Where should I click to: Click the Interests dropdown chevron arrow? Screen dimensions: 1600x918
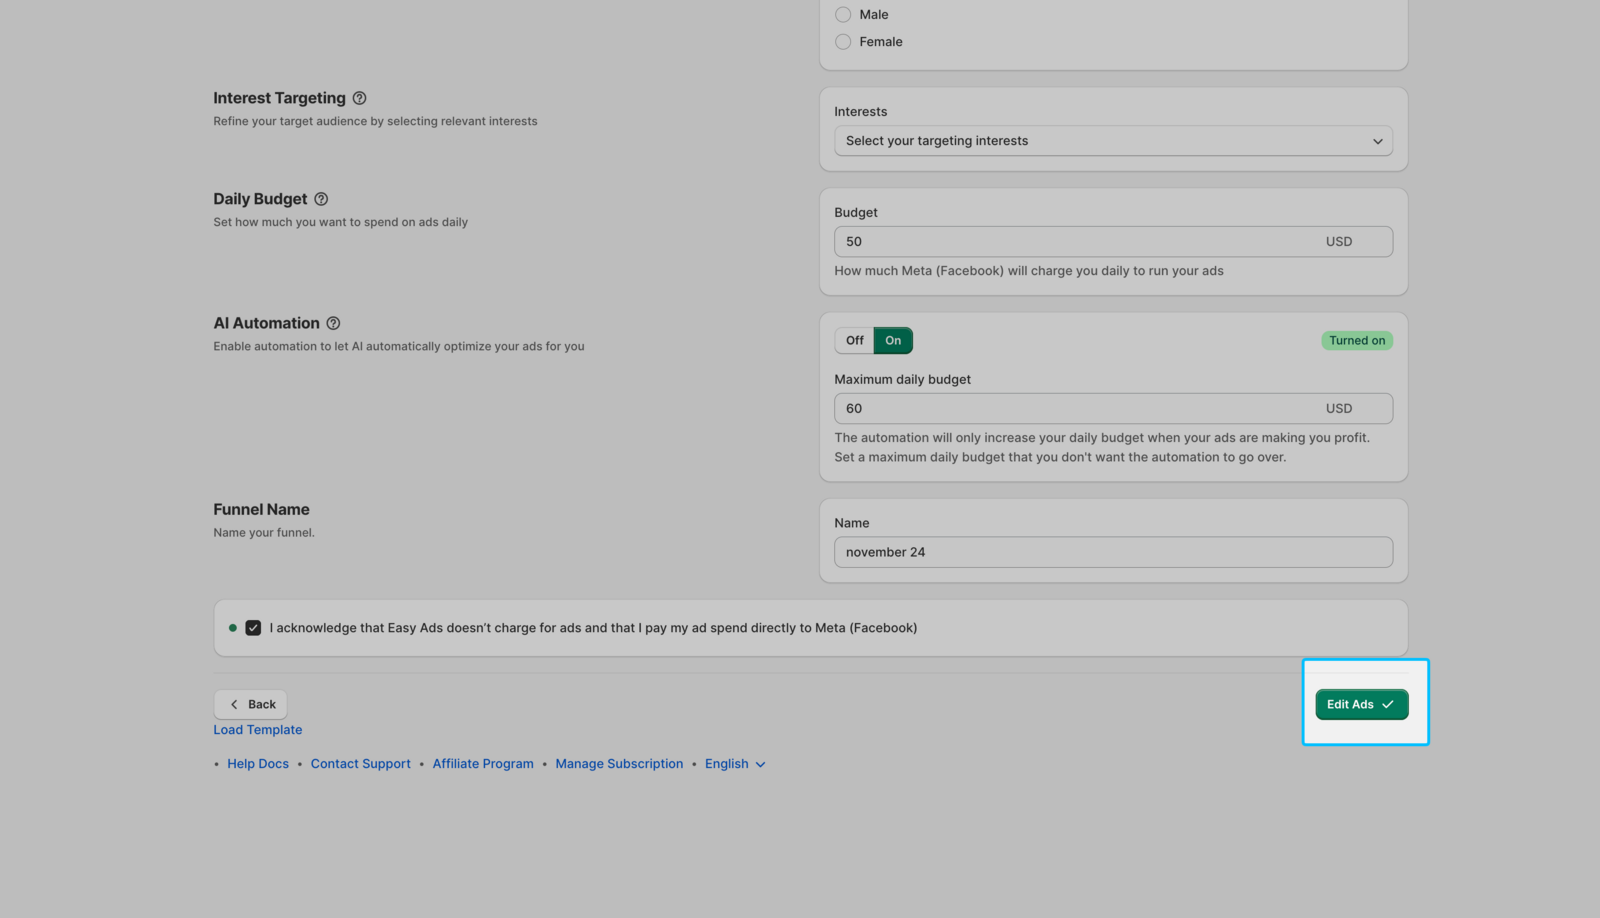1377,141
